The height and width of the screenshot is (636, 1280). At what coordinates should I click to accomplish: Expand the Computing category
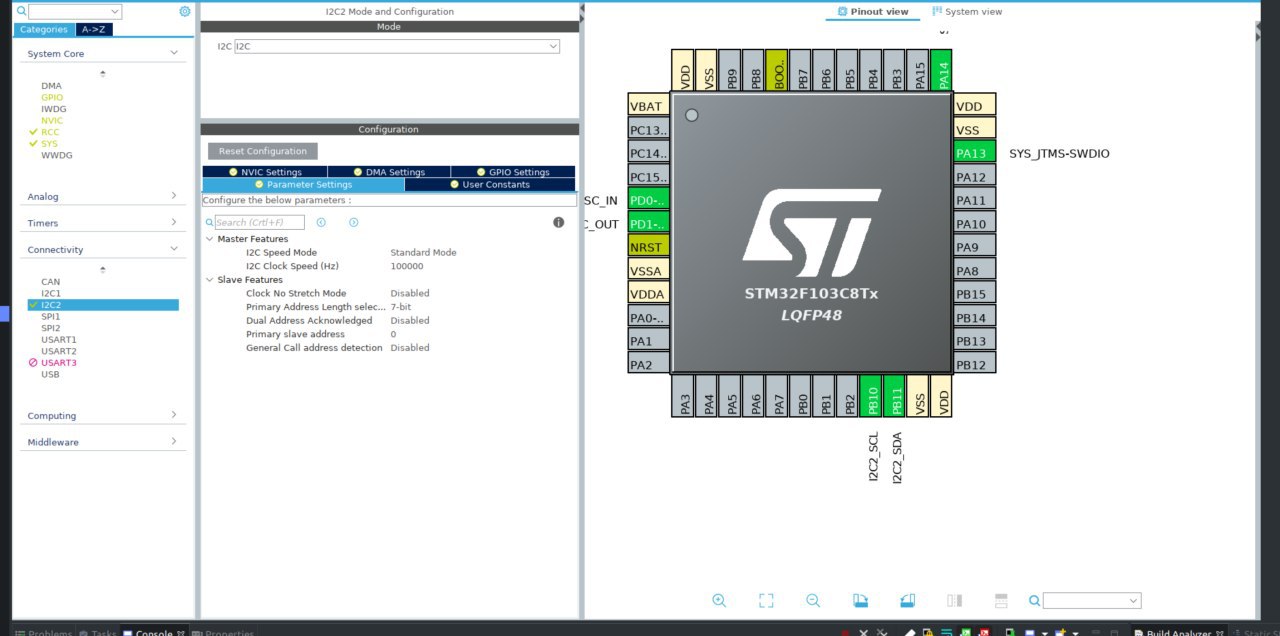(173, 415)
